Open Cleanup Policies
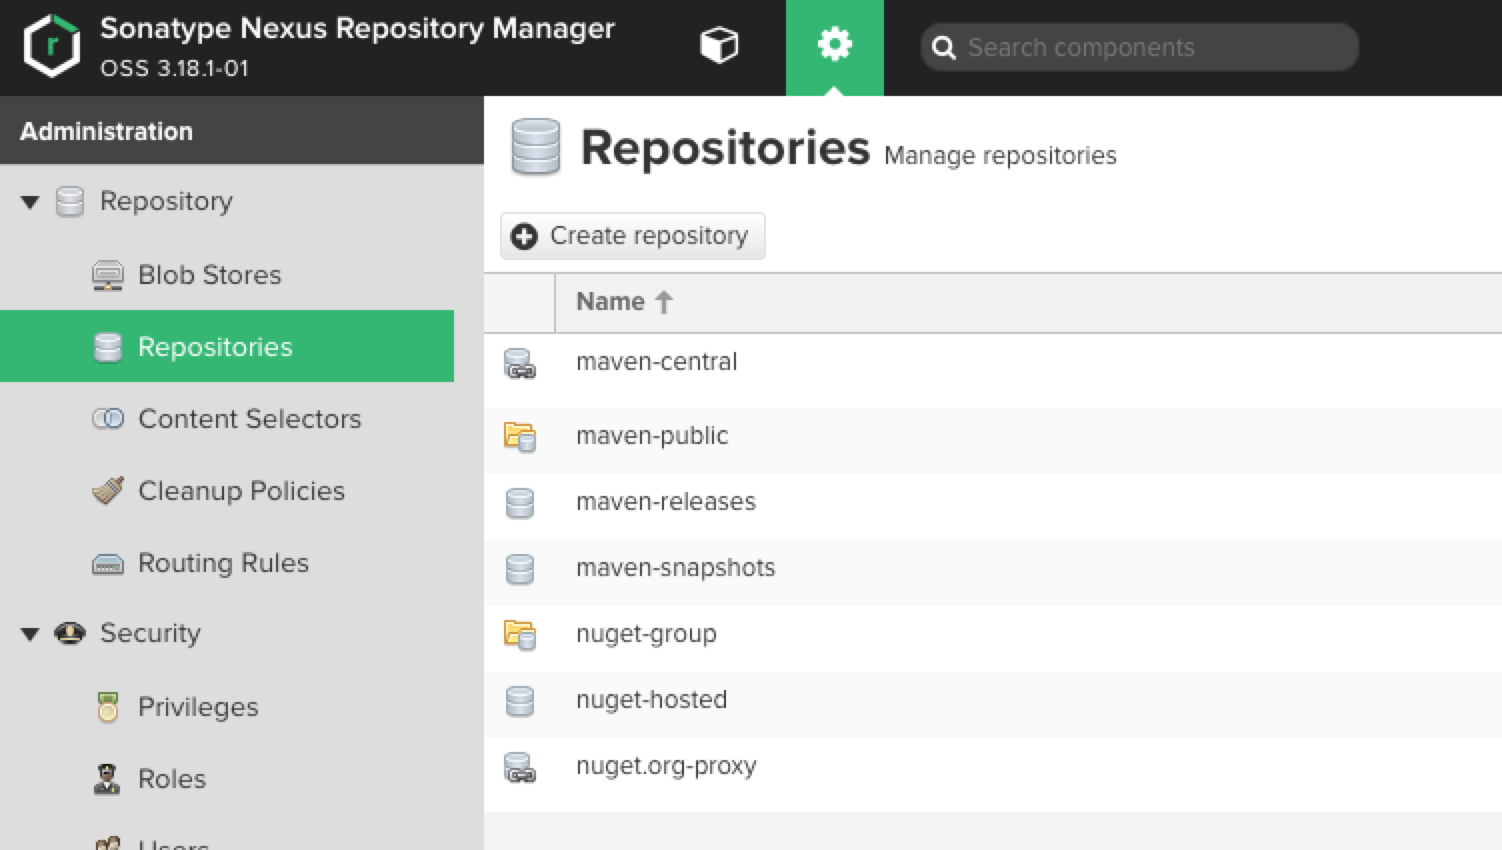1502x850 pixels. [x=241, y=491]
